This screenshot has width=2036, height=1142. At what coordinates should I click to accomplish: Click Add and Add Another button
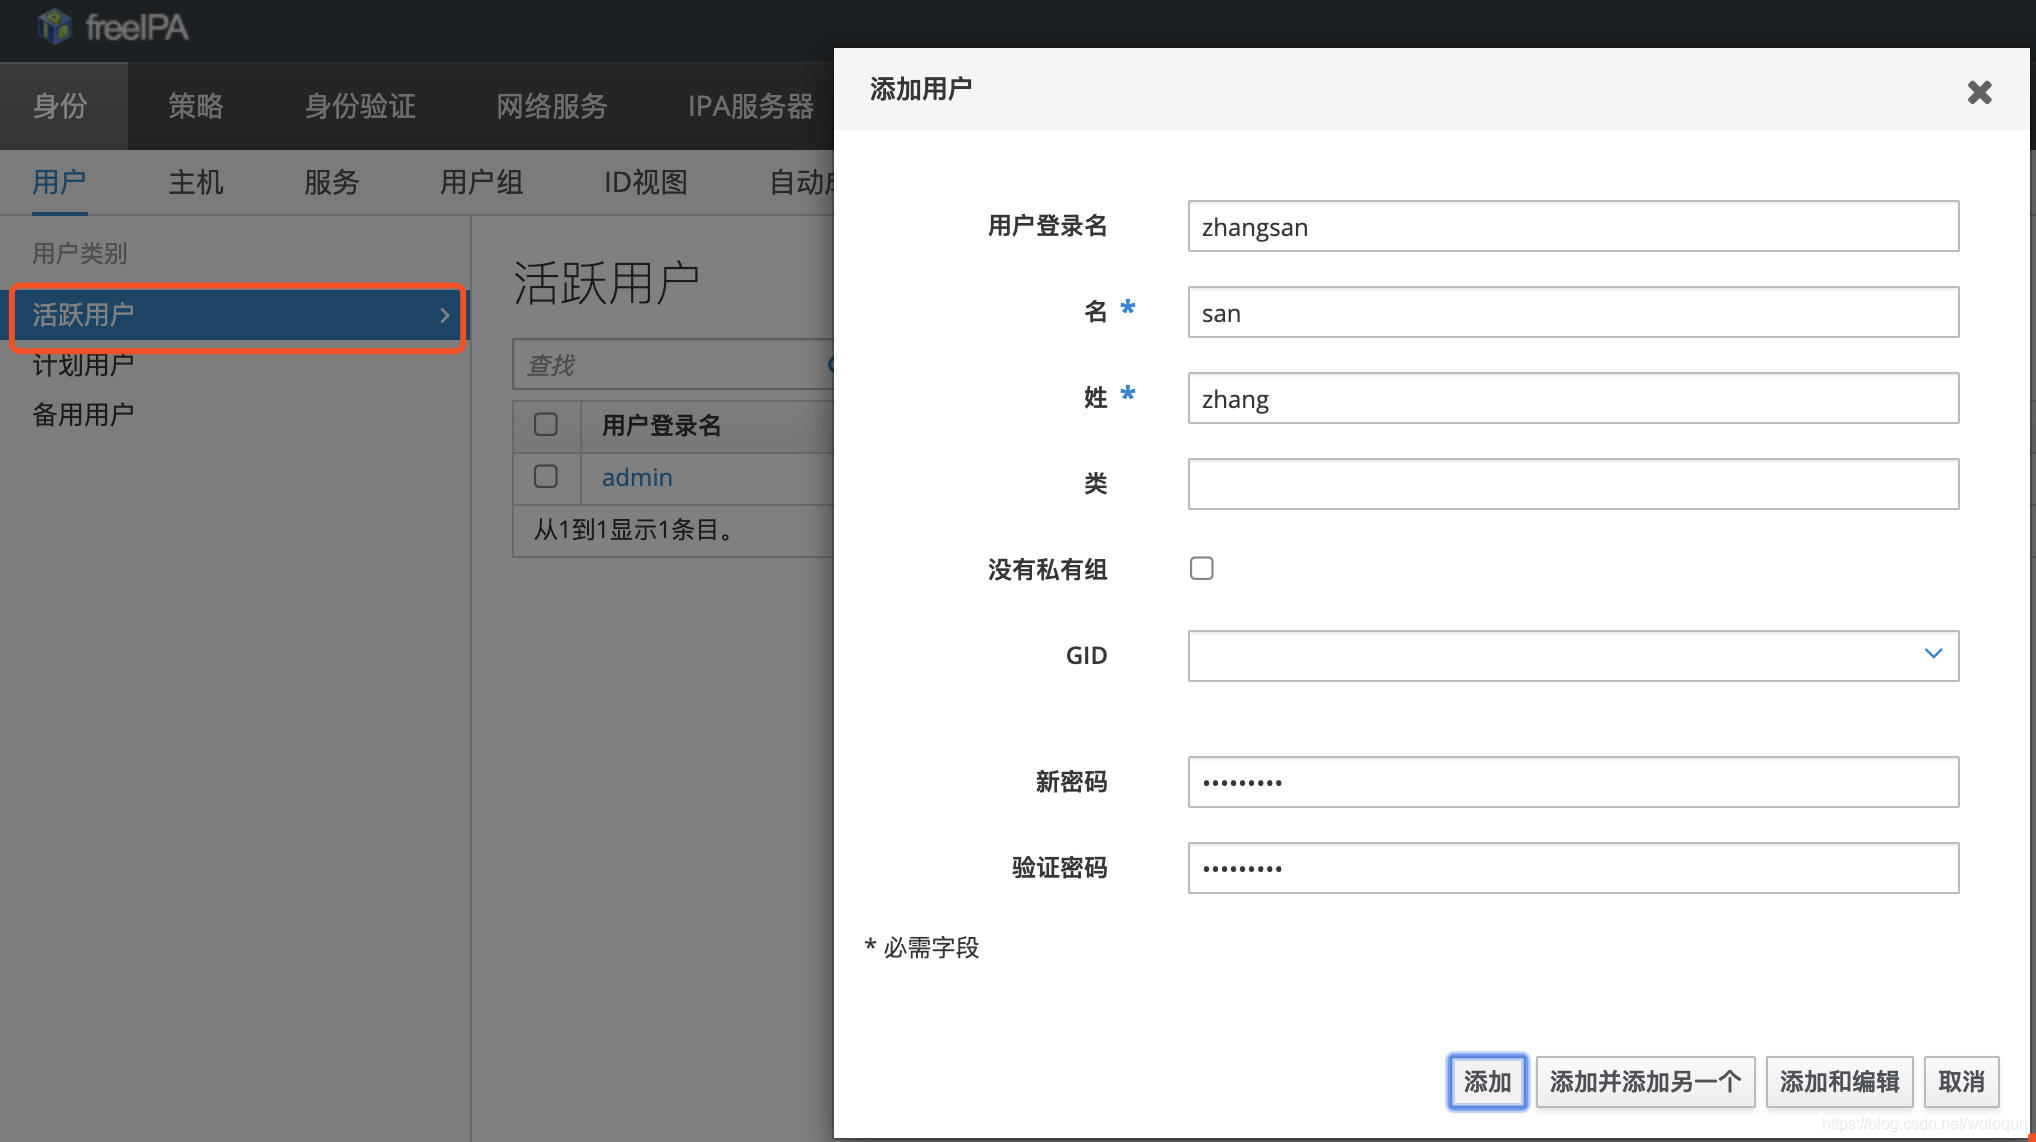tap(1645, 1081)
